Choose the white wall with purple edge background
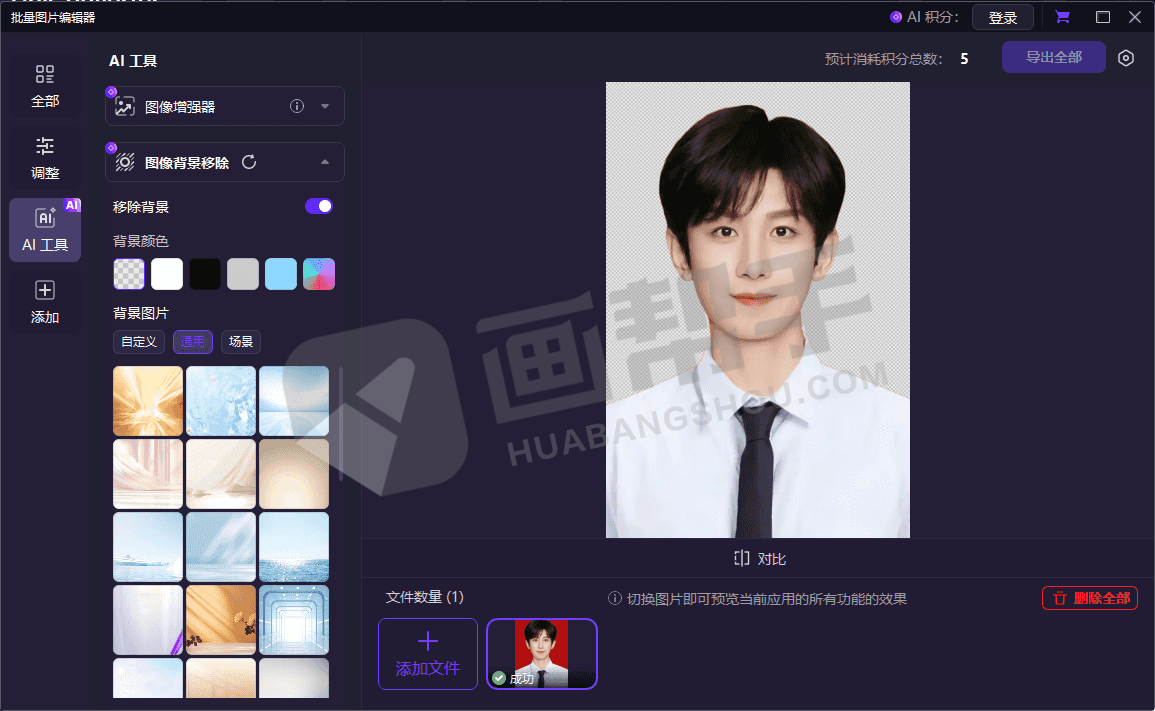Screen dimensions: 1155x711 tap(148, 620)
